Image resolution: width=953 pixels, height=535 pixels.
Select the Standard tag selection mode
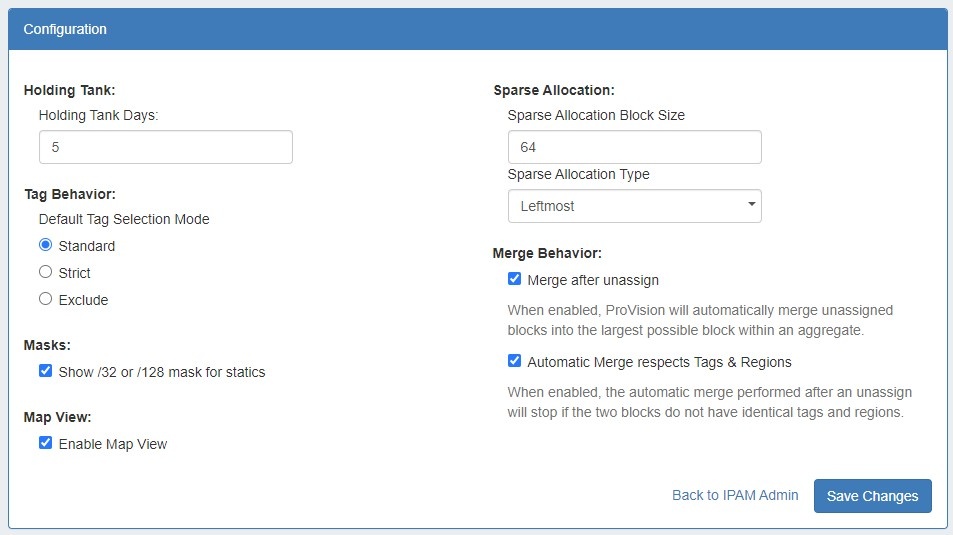click(45, 245)
